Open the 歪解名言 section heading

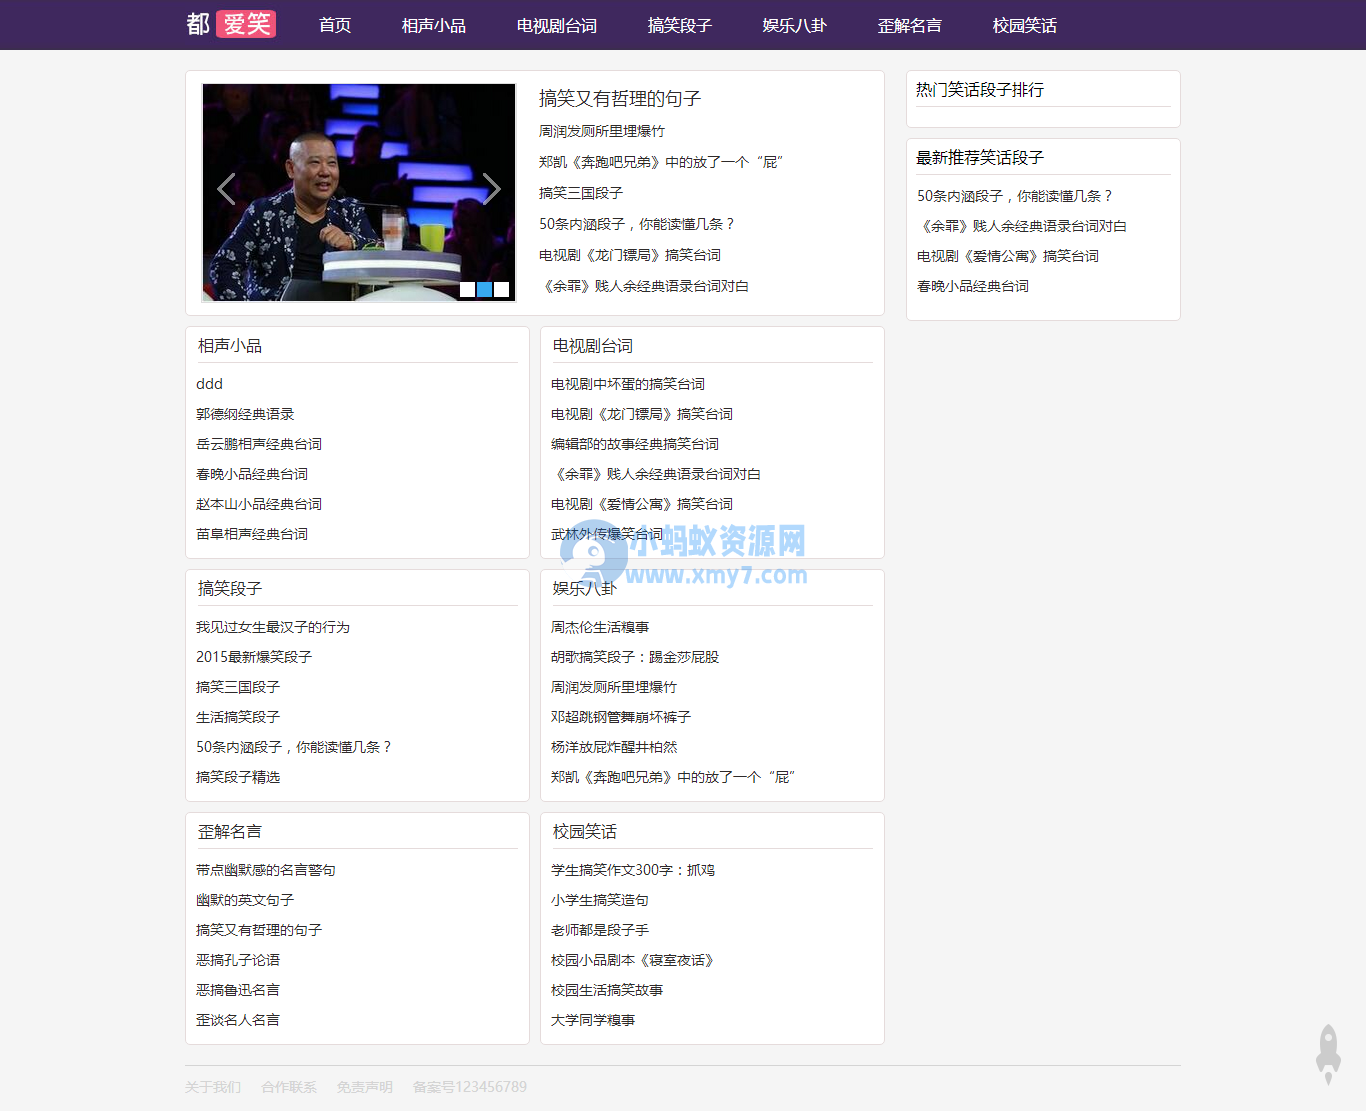point(230,832)
